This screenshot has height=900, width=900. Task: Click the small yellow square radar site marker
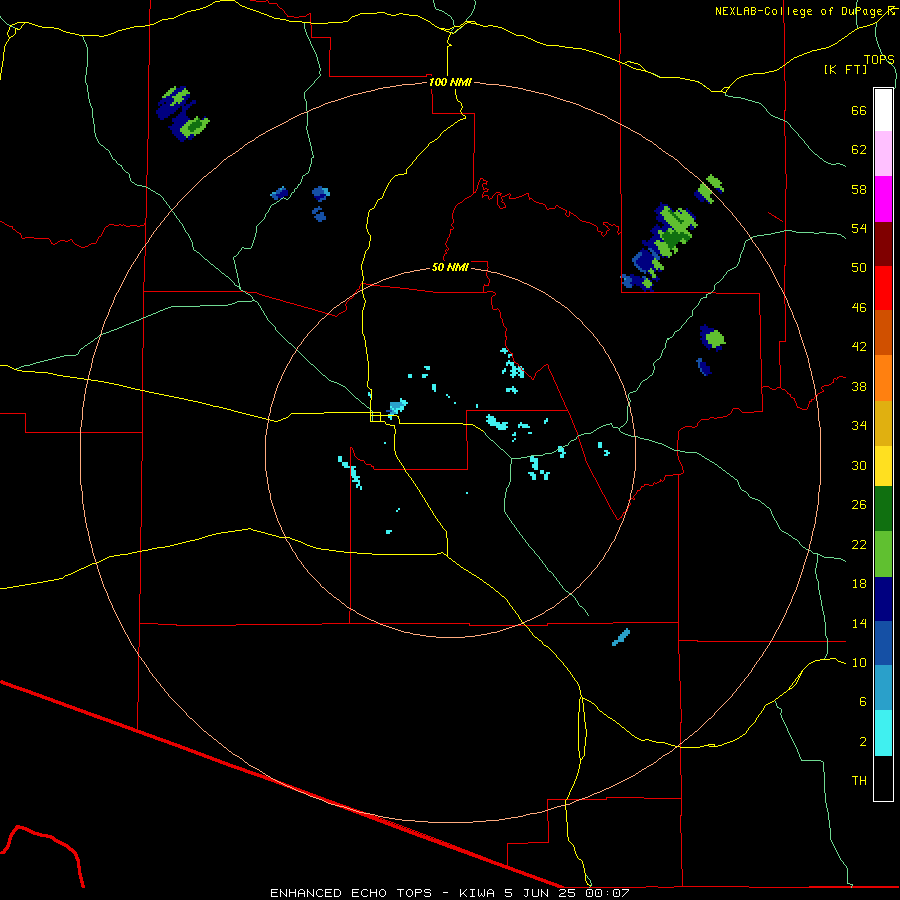pyautogui.click(x=375, y=417)
